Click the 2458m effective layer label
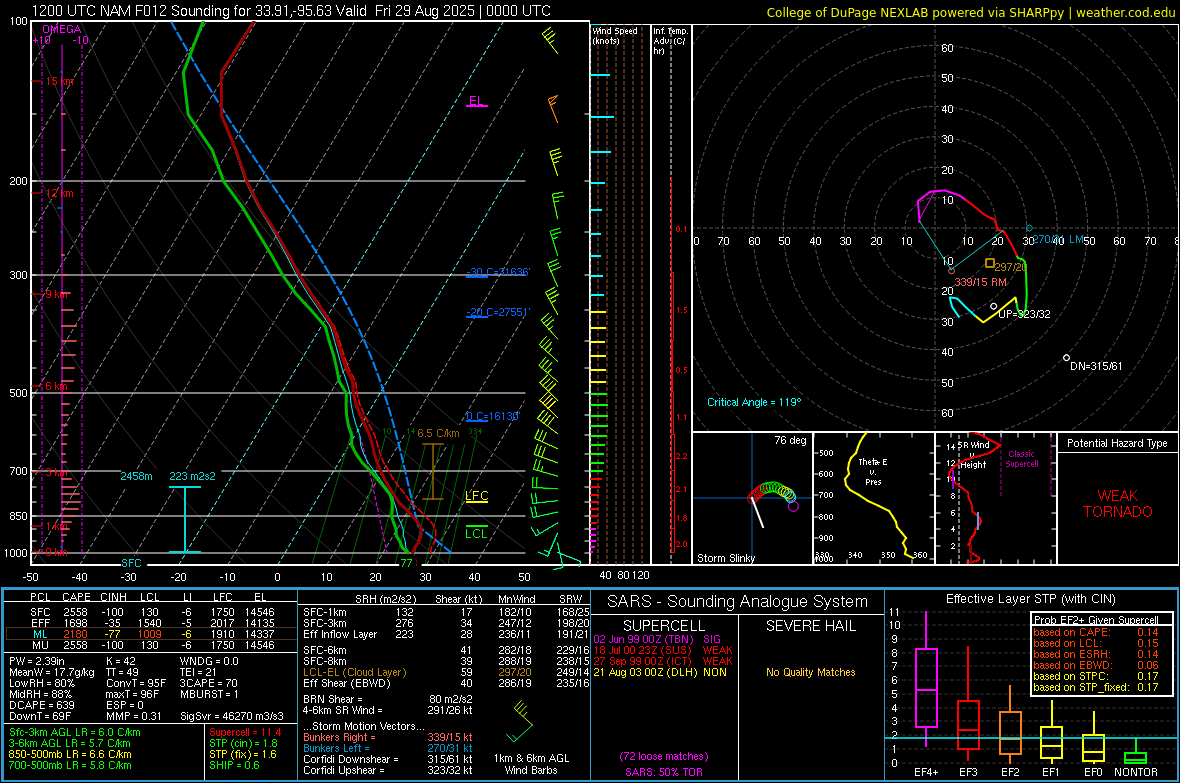The image size is (1180, 783). click(x=136, y=476)
